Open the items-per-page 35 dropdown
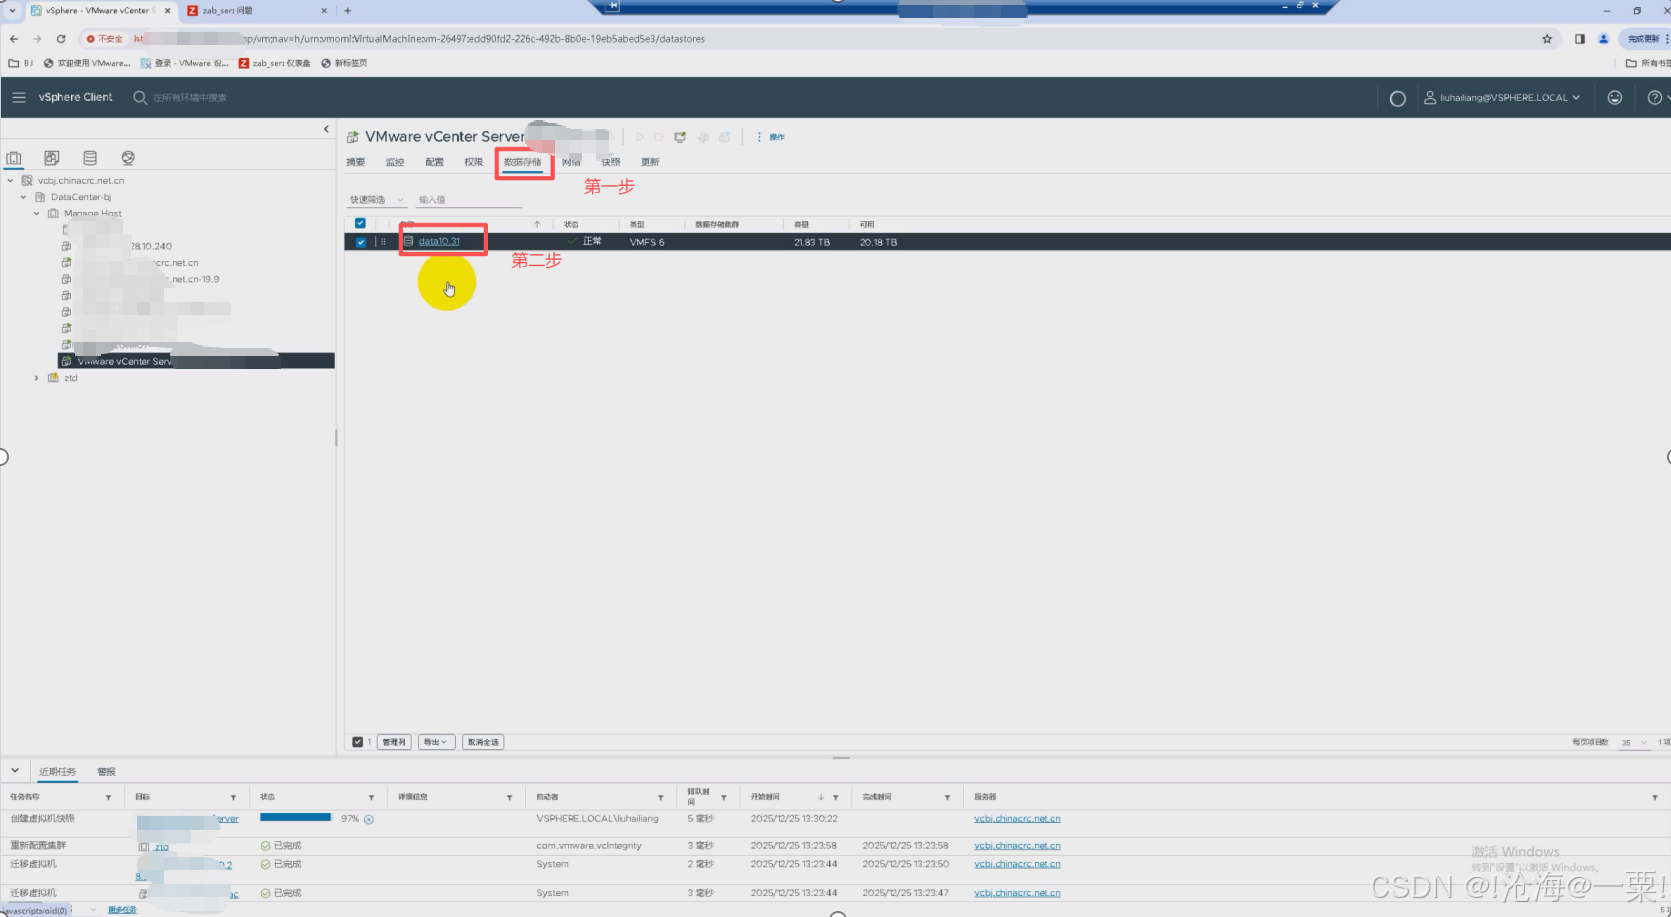This screenshot has height=917, width=1671. 1634,742
